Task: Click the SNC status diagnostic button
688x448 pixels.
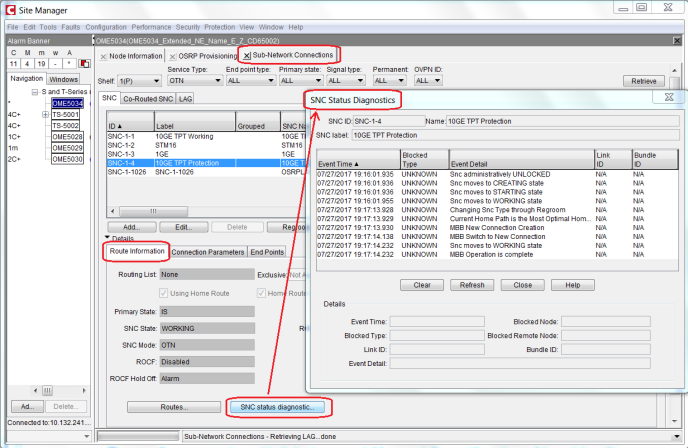Action: (276, 407)
